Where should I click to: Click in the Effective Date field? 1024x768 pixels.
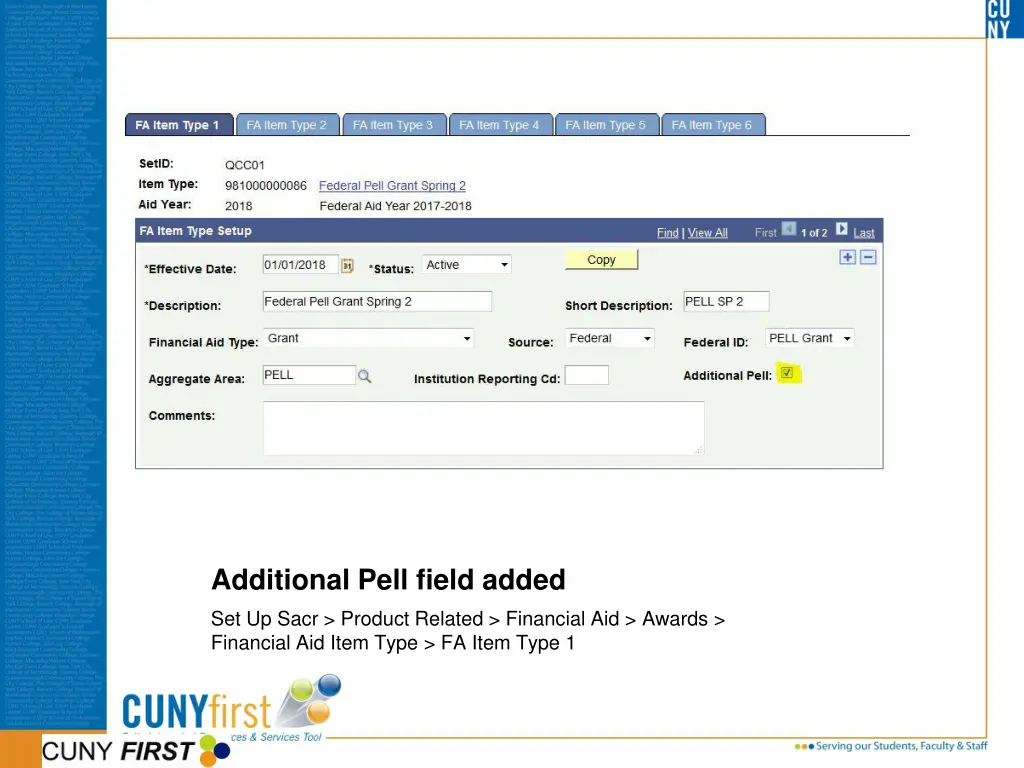point(300,264)
